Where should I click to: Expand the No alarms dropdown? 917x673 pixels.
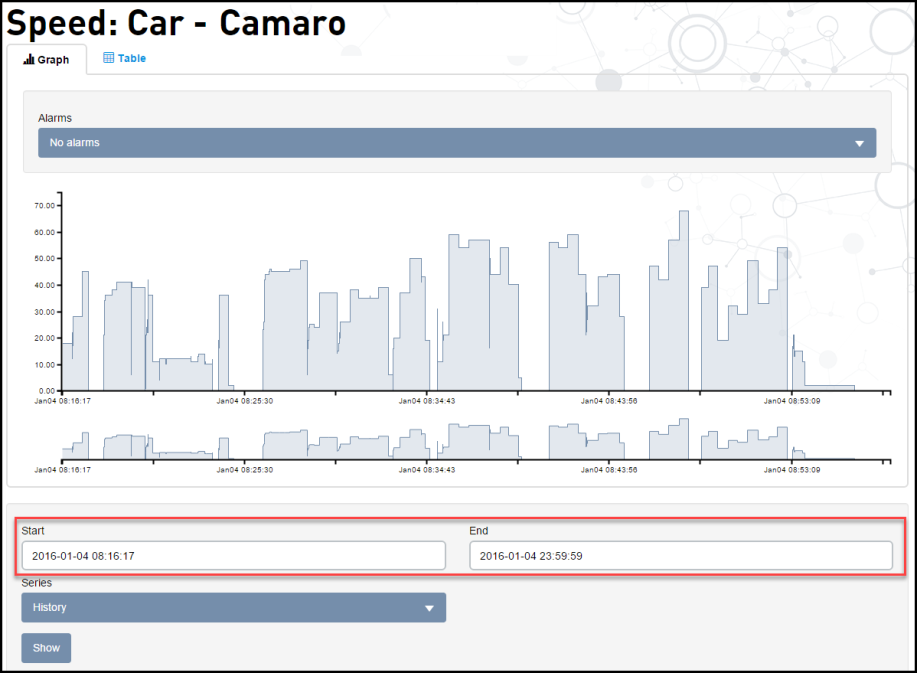click(x=457, y=143)
